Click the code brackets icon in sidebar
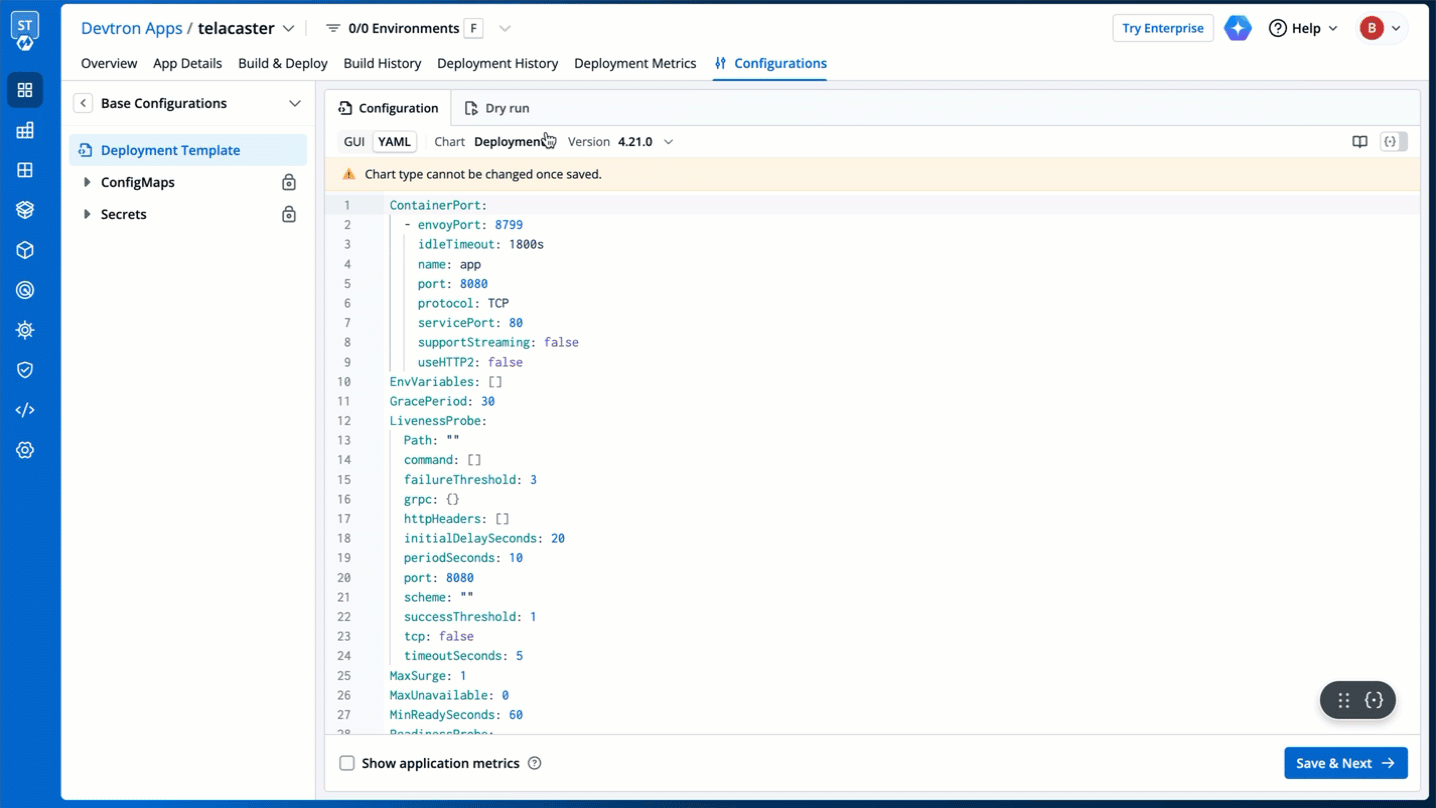 tap(25, 410)
